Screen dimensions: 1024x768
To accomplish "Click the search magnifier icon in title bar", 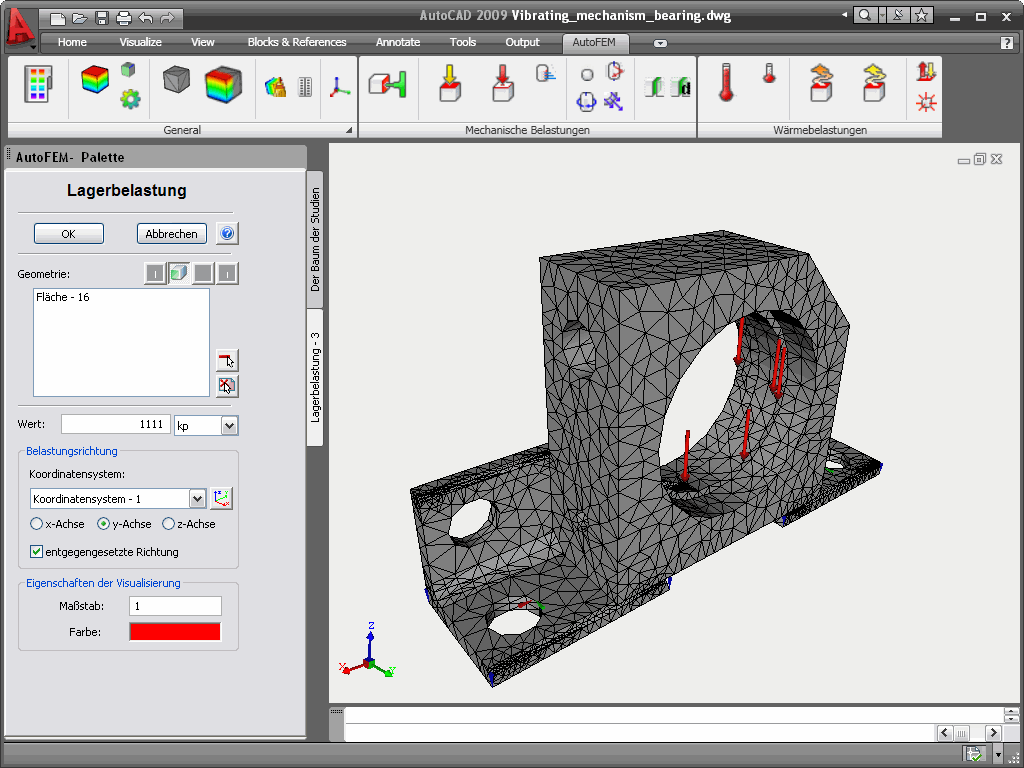I will pos(865,16).
